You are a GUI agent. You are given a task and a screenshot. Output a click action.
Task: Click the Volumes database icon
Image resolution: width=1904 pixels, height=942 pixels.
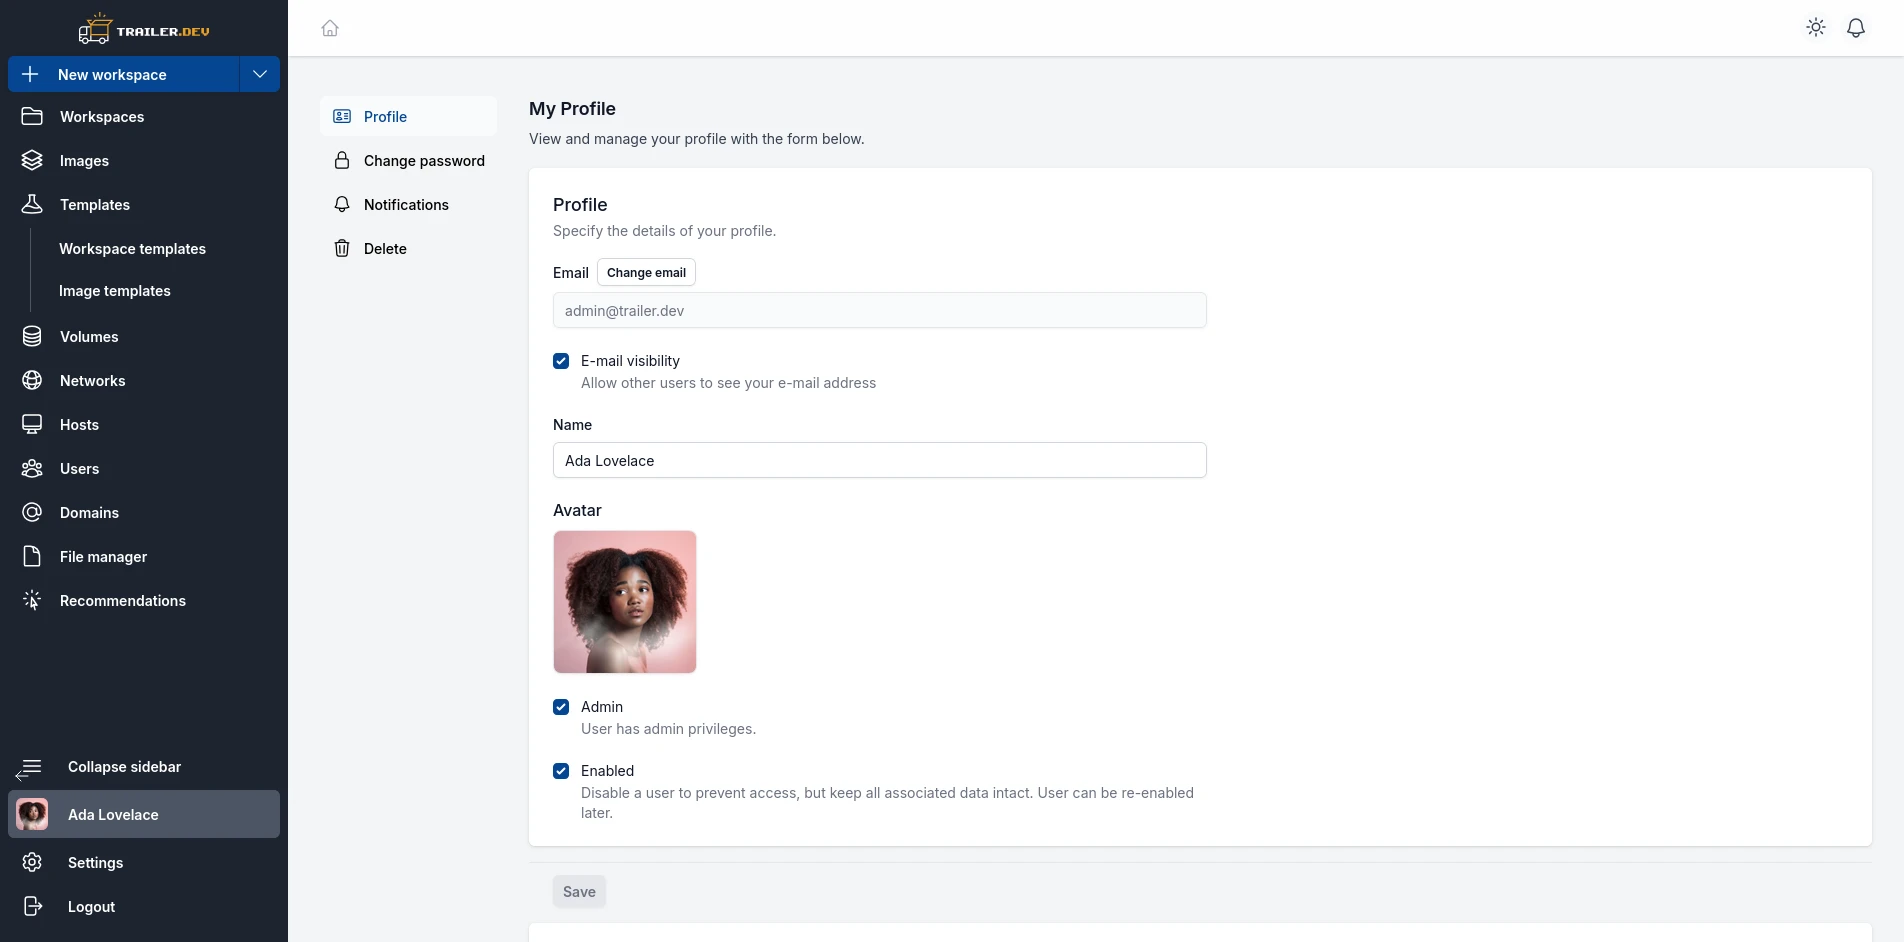click(x=32, y=336)
